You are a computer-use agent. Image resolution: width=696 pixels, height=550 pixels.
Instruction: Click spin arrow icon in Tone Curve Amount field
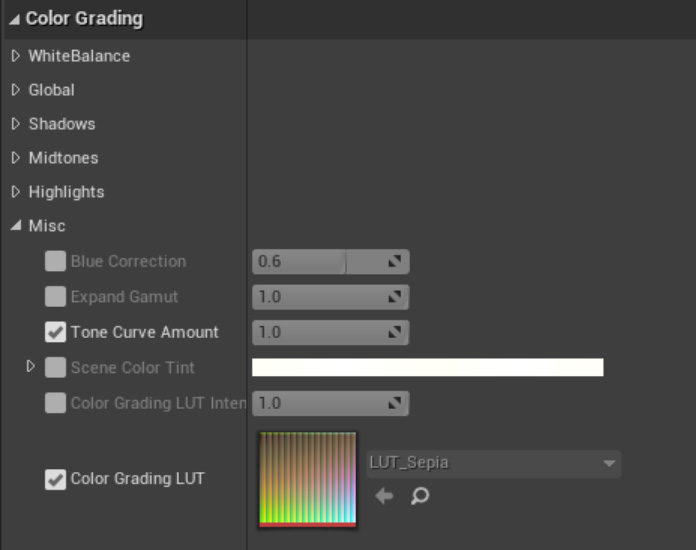[395, 332]
